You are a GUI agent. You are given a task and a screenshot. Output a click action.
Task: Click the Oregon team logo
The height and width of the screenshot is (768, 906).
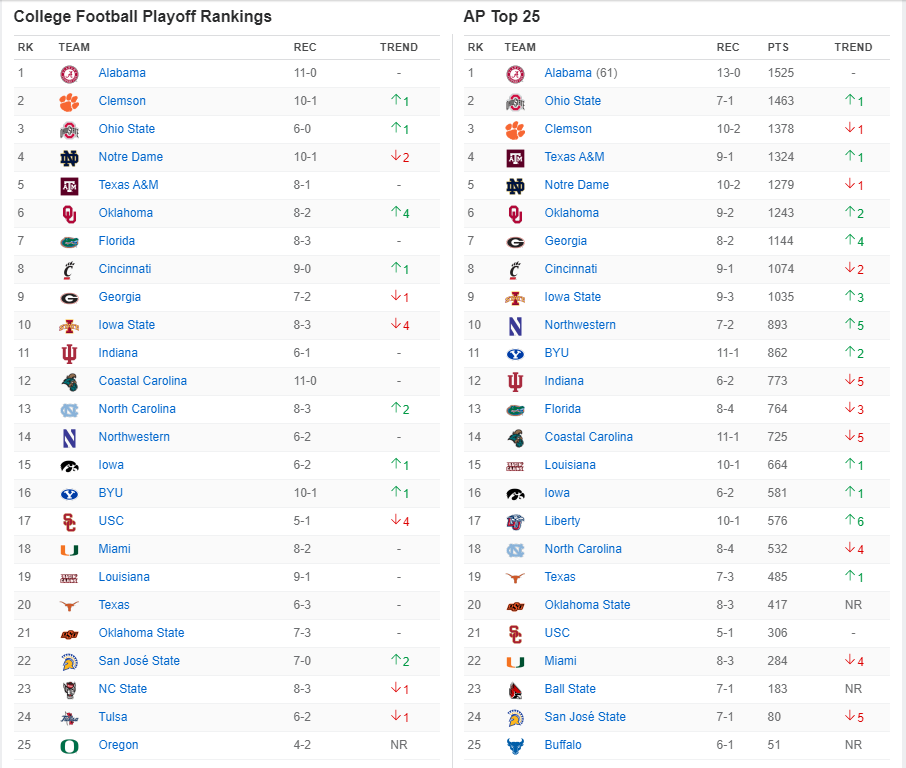[x=69, y=745]
